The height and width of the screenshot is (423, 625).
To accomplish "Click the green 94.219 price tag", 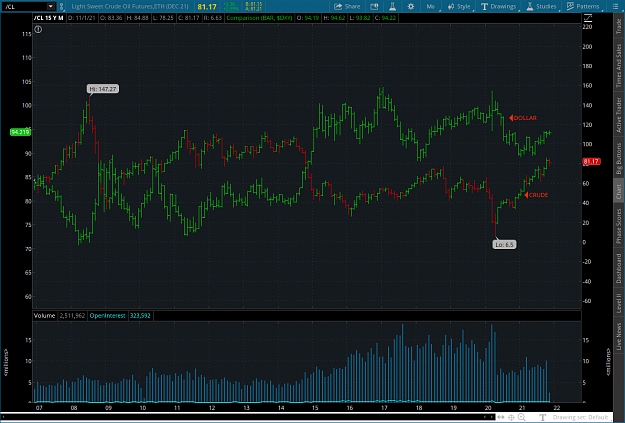I will point(20,132).
